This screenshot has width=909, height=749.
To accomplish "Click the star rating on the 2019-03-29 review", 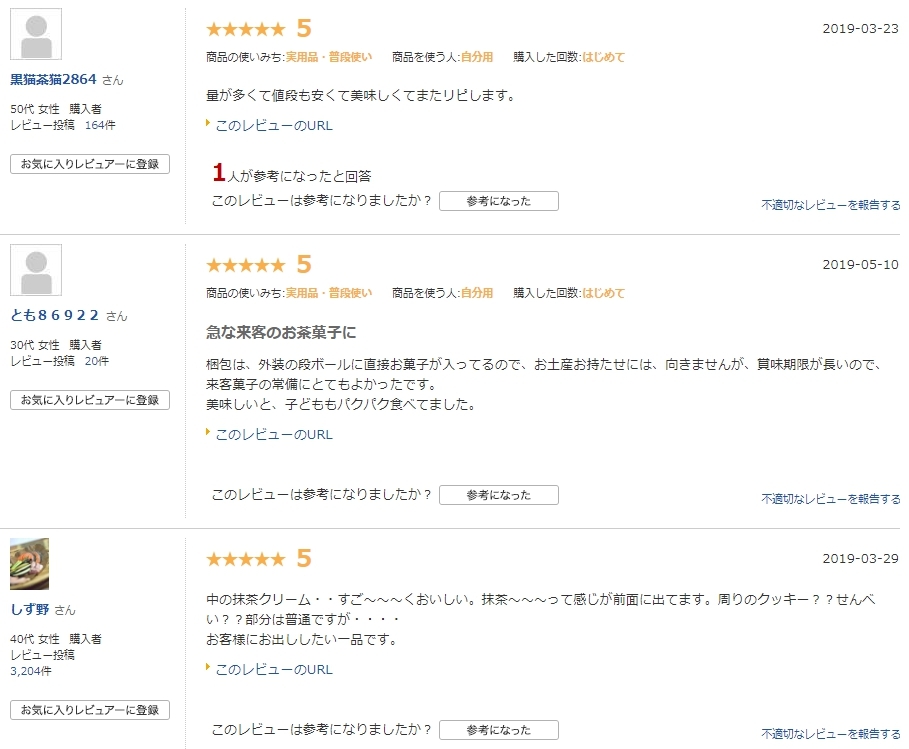I will [246, 559].
